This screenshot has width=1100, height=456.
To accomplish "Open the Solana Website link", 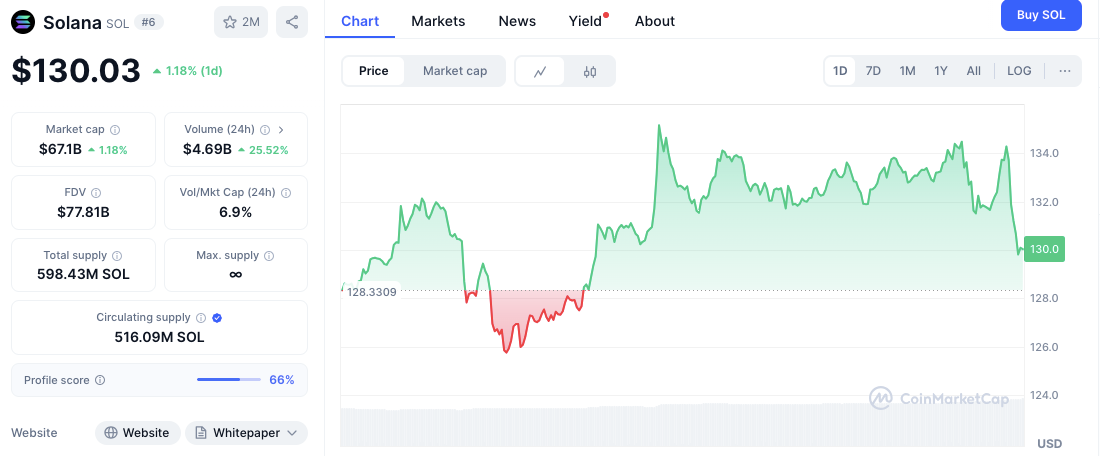I will coord(137,433).
